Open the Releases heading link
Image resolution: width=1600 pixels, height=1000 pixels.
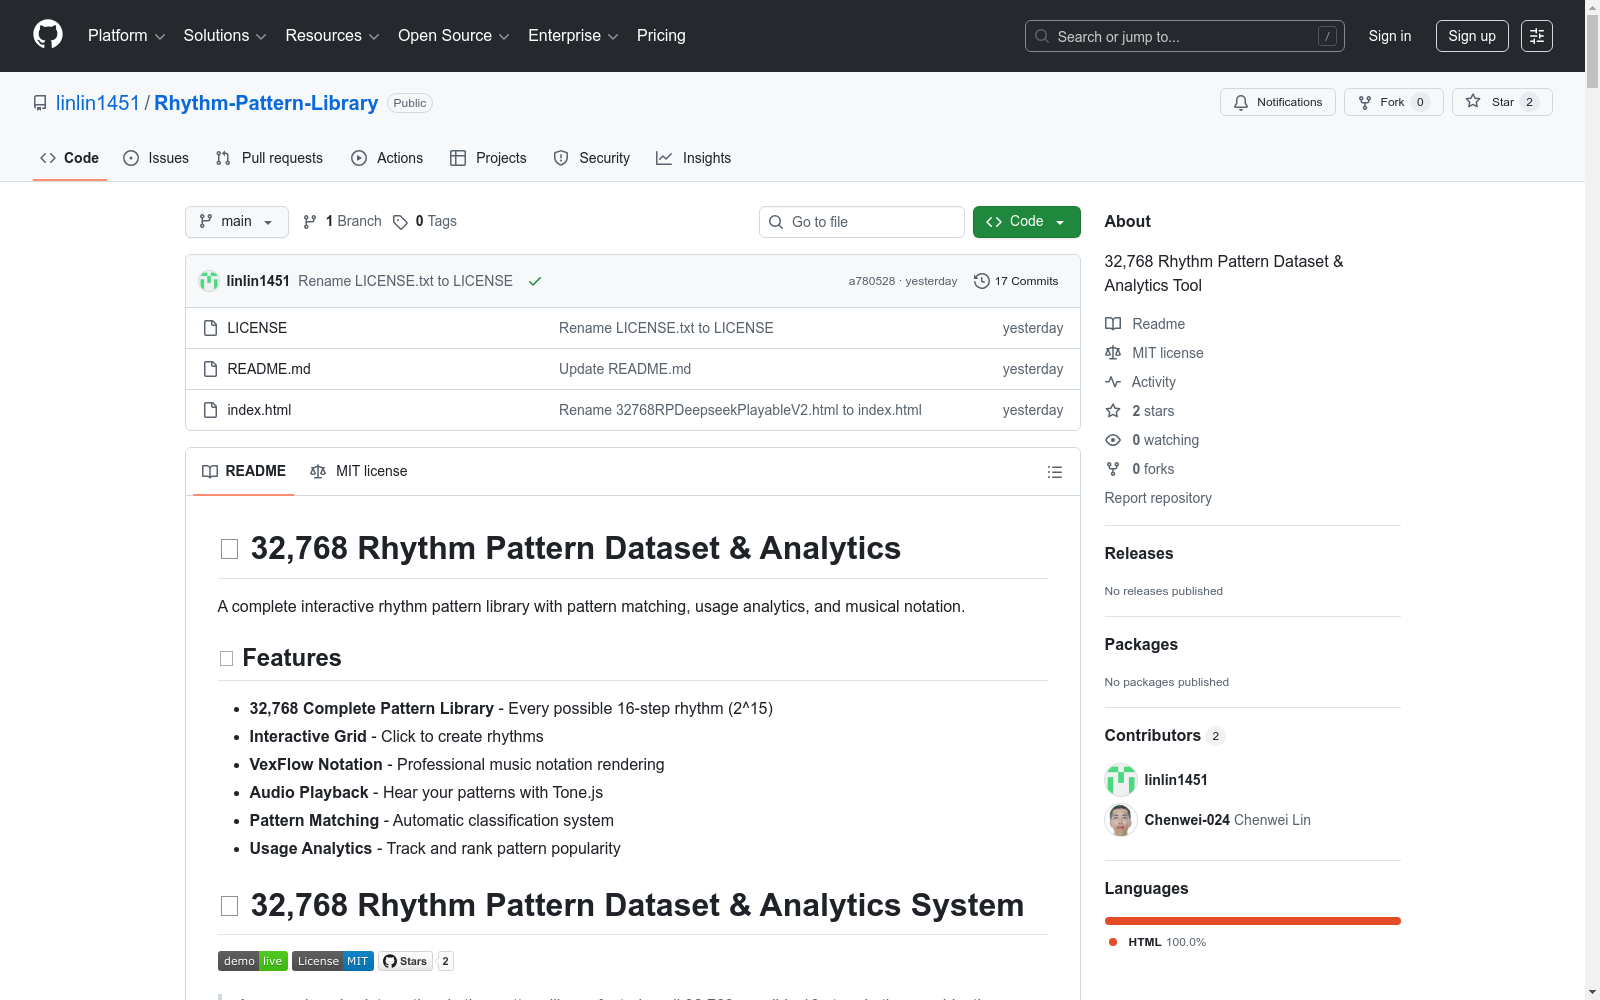(1139, 553)
